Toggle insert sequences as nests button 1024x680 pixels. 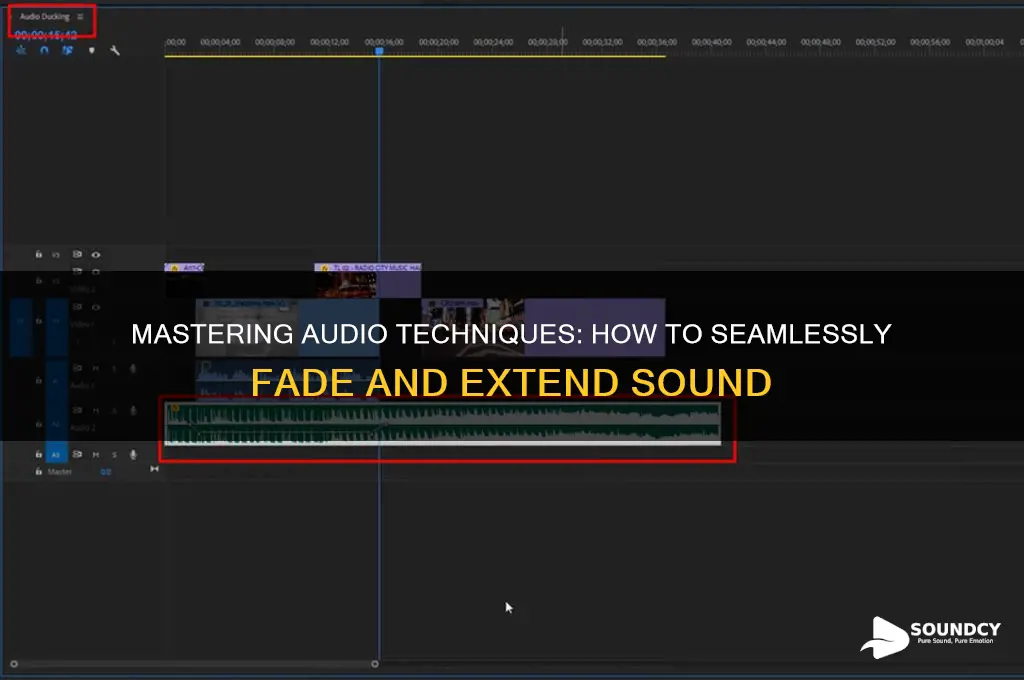(x=21, y=50)
